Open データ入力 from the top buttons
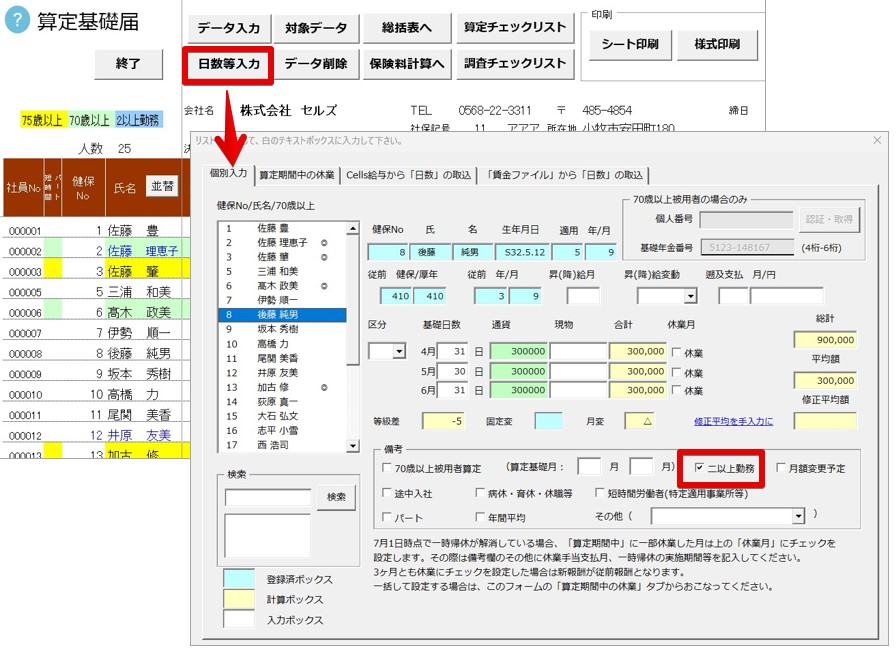 click(229, 27)
